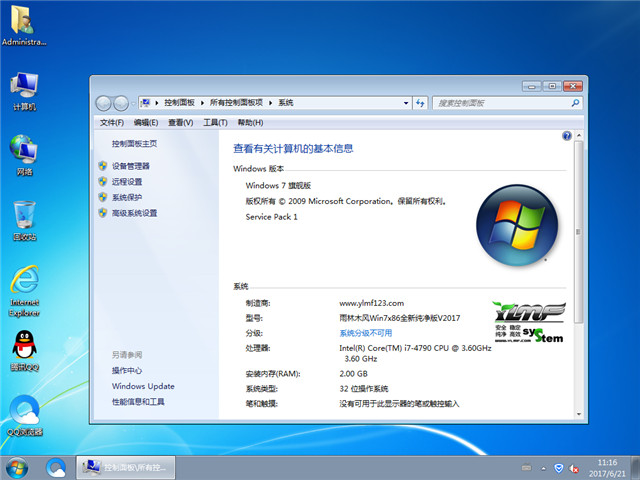The height and width of the screenshot is (480, 640).
Task: Open the 网络 desktop icon
Action: coord(24,155)
